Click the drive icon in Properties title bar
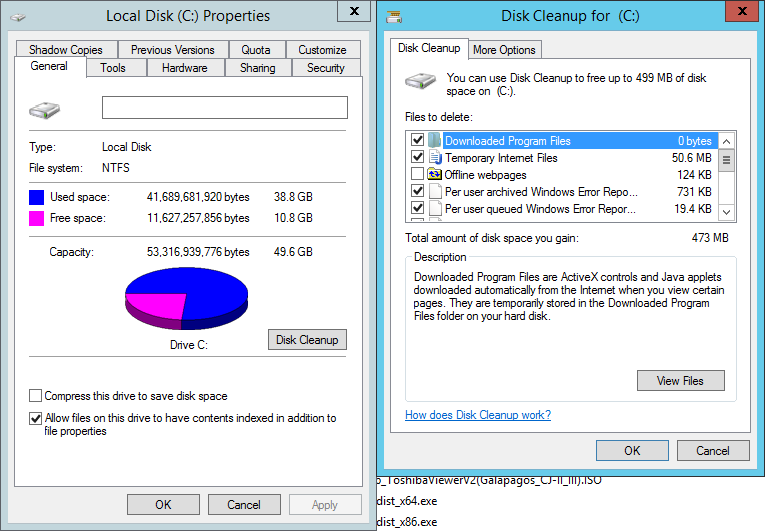 pos(18,17)
